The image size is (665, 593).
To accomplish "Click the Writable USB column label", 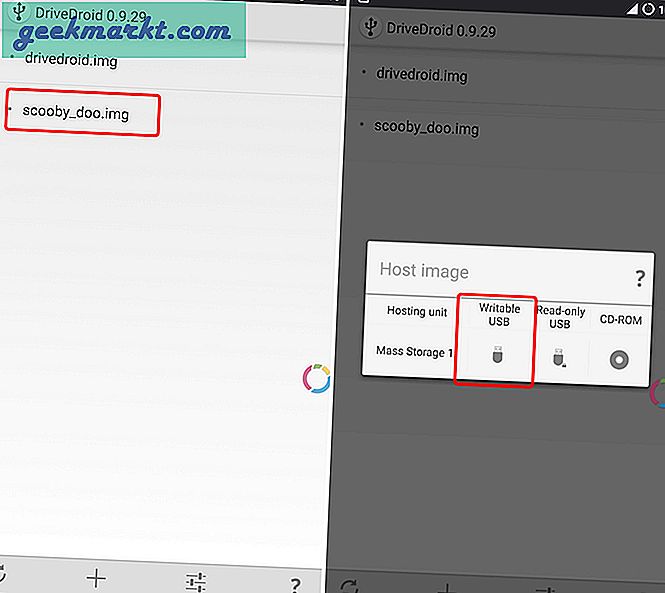I will pos(498,316).
